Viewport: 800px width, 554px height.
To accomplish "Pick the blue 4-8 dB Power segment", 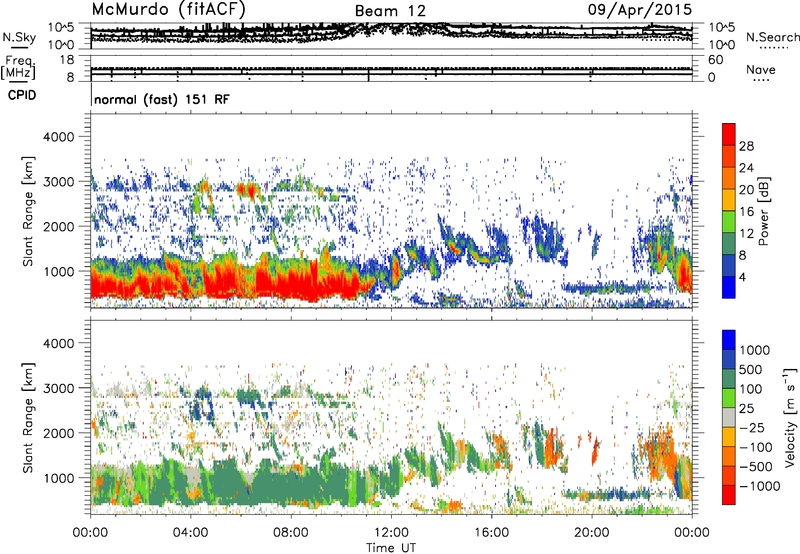I will click(x=729, y=266).
